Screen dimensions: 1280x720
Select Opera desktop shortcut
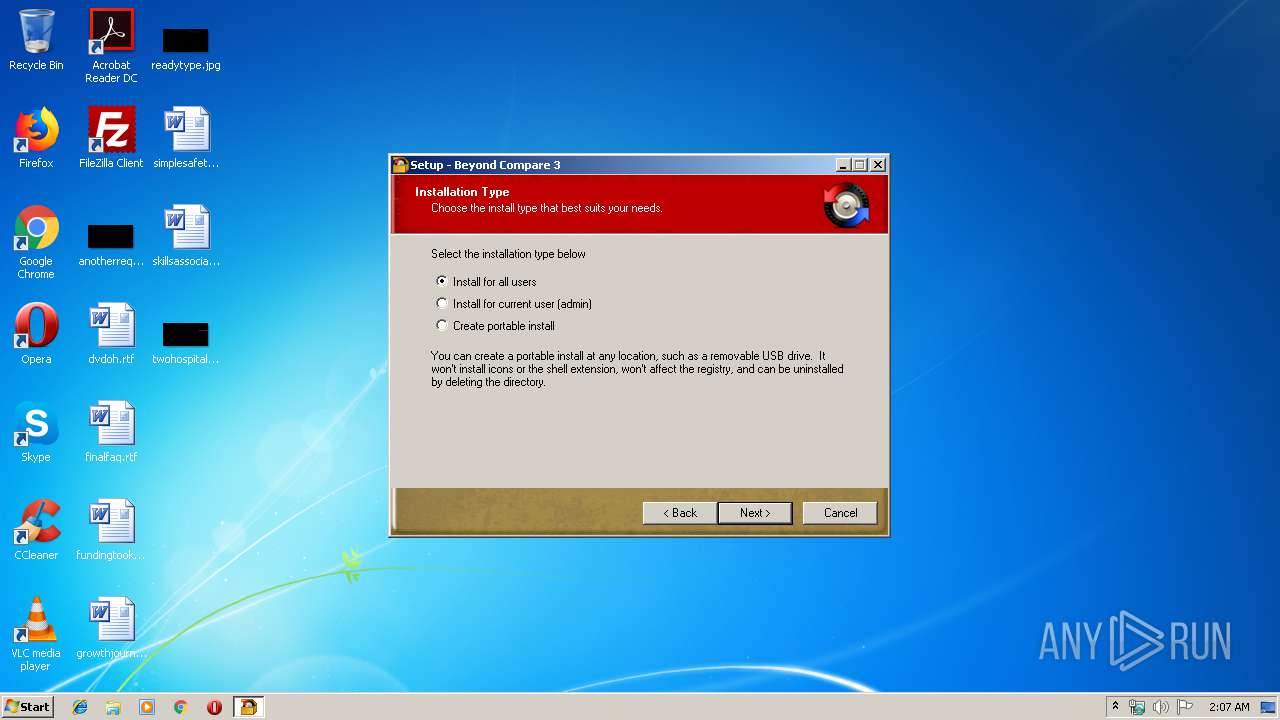[x=36, y=333]
